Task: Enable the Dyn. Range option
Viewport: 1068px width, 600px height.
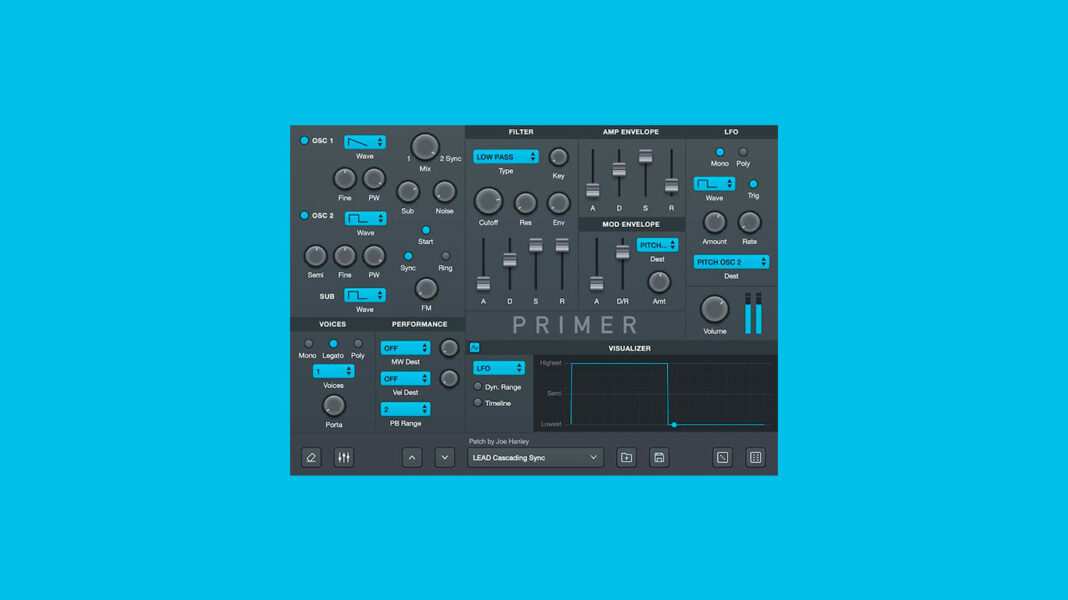Action: [477, 387]
